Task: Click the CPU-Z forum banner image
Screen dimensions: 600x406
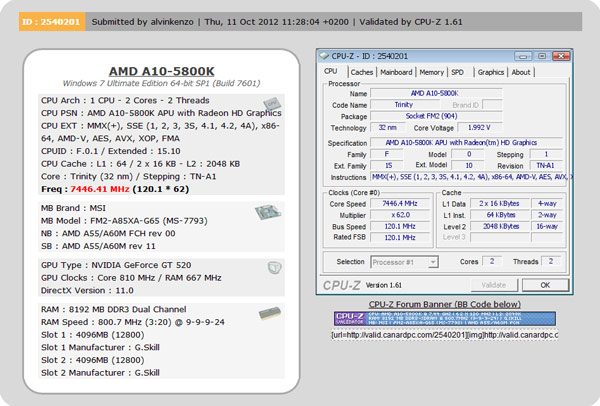Action: pyautogui.click(x=445, y=318)
